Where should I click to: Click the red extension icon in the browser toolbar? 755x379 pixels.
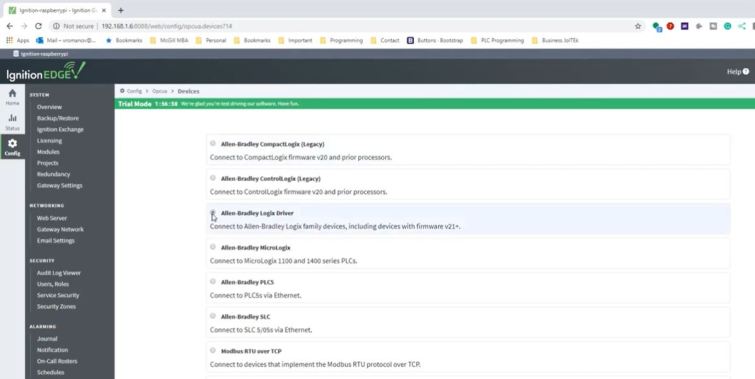point(670,26)
